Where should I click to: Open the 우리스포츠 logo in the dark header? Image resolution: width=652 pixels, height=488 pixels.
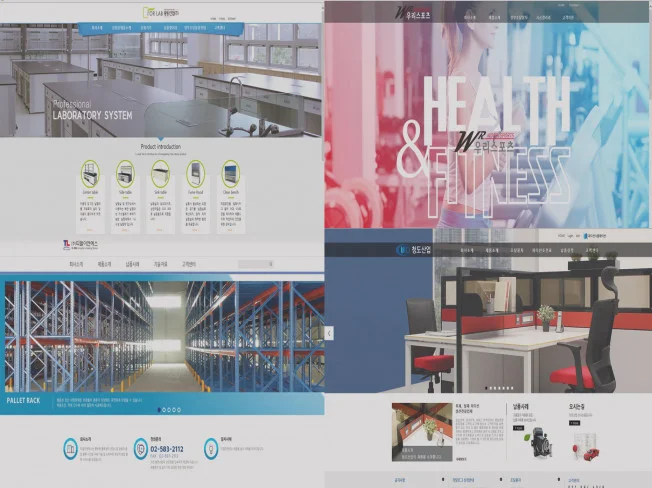coord(412,13)
